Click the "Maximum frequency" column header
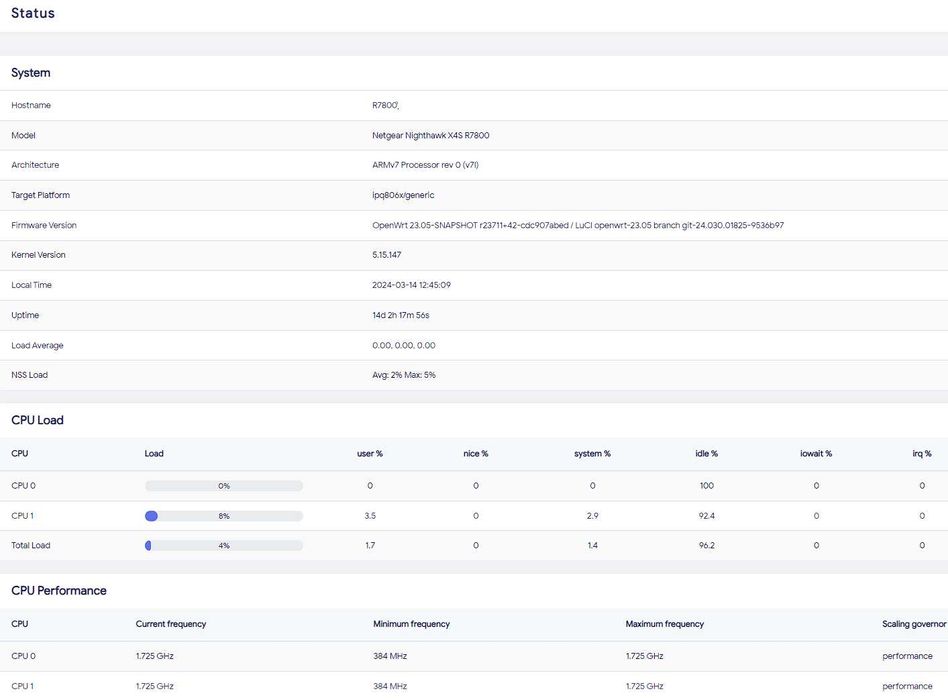Viewport: 948px width, 700px height. click(x=664, y=624)
